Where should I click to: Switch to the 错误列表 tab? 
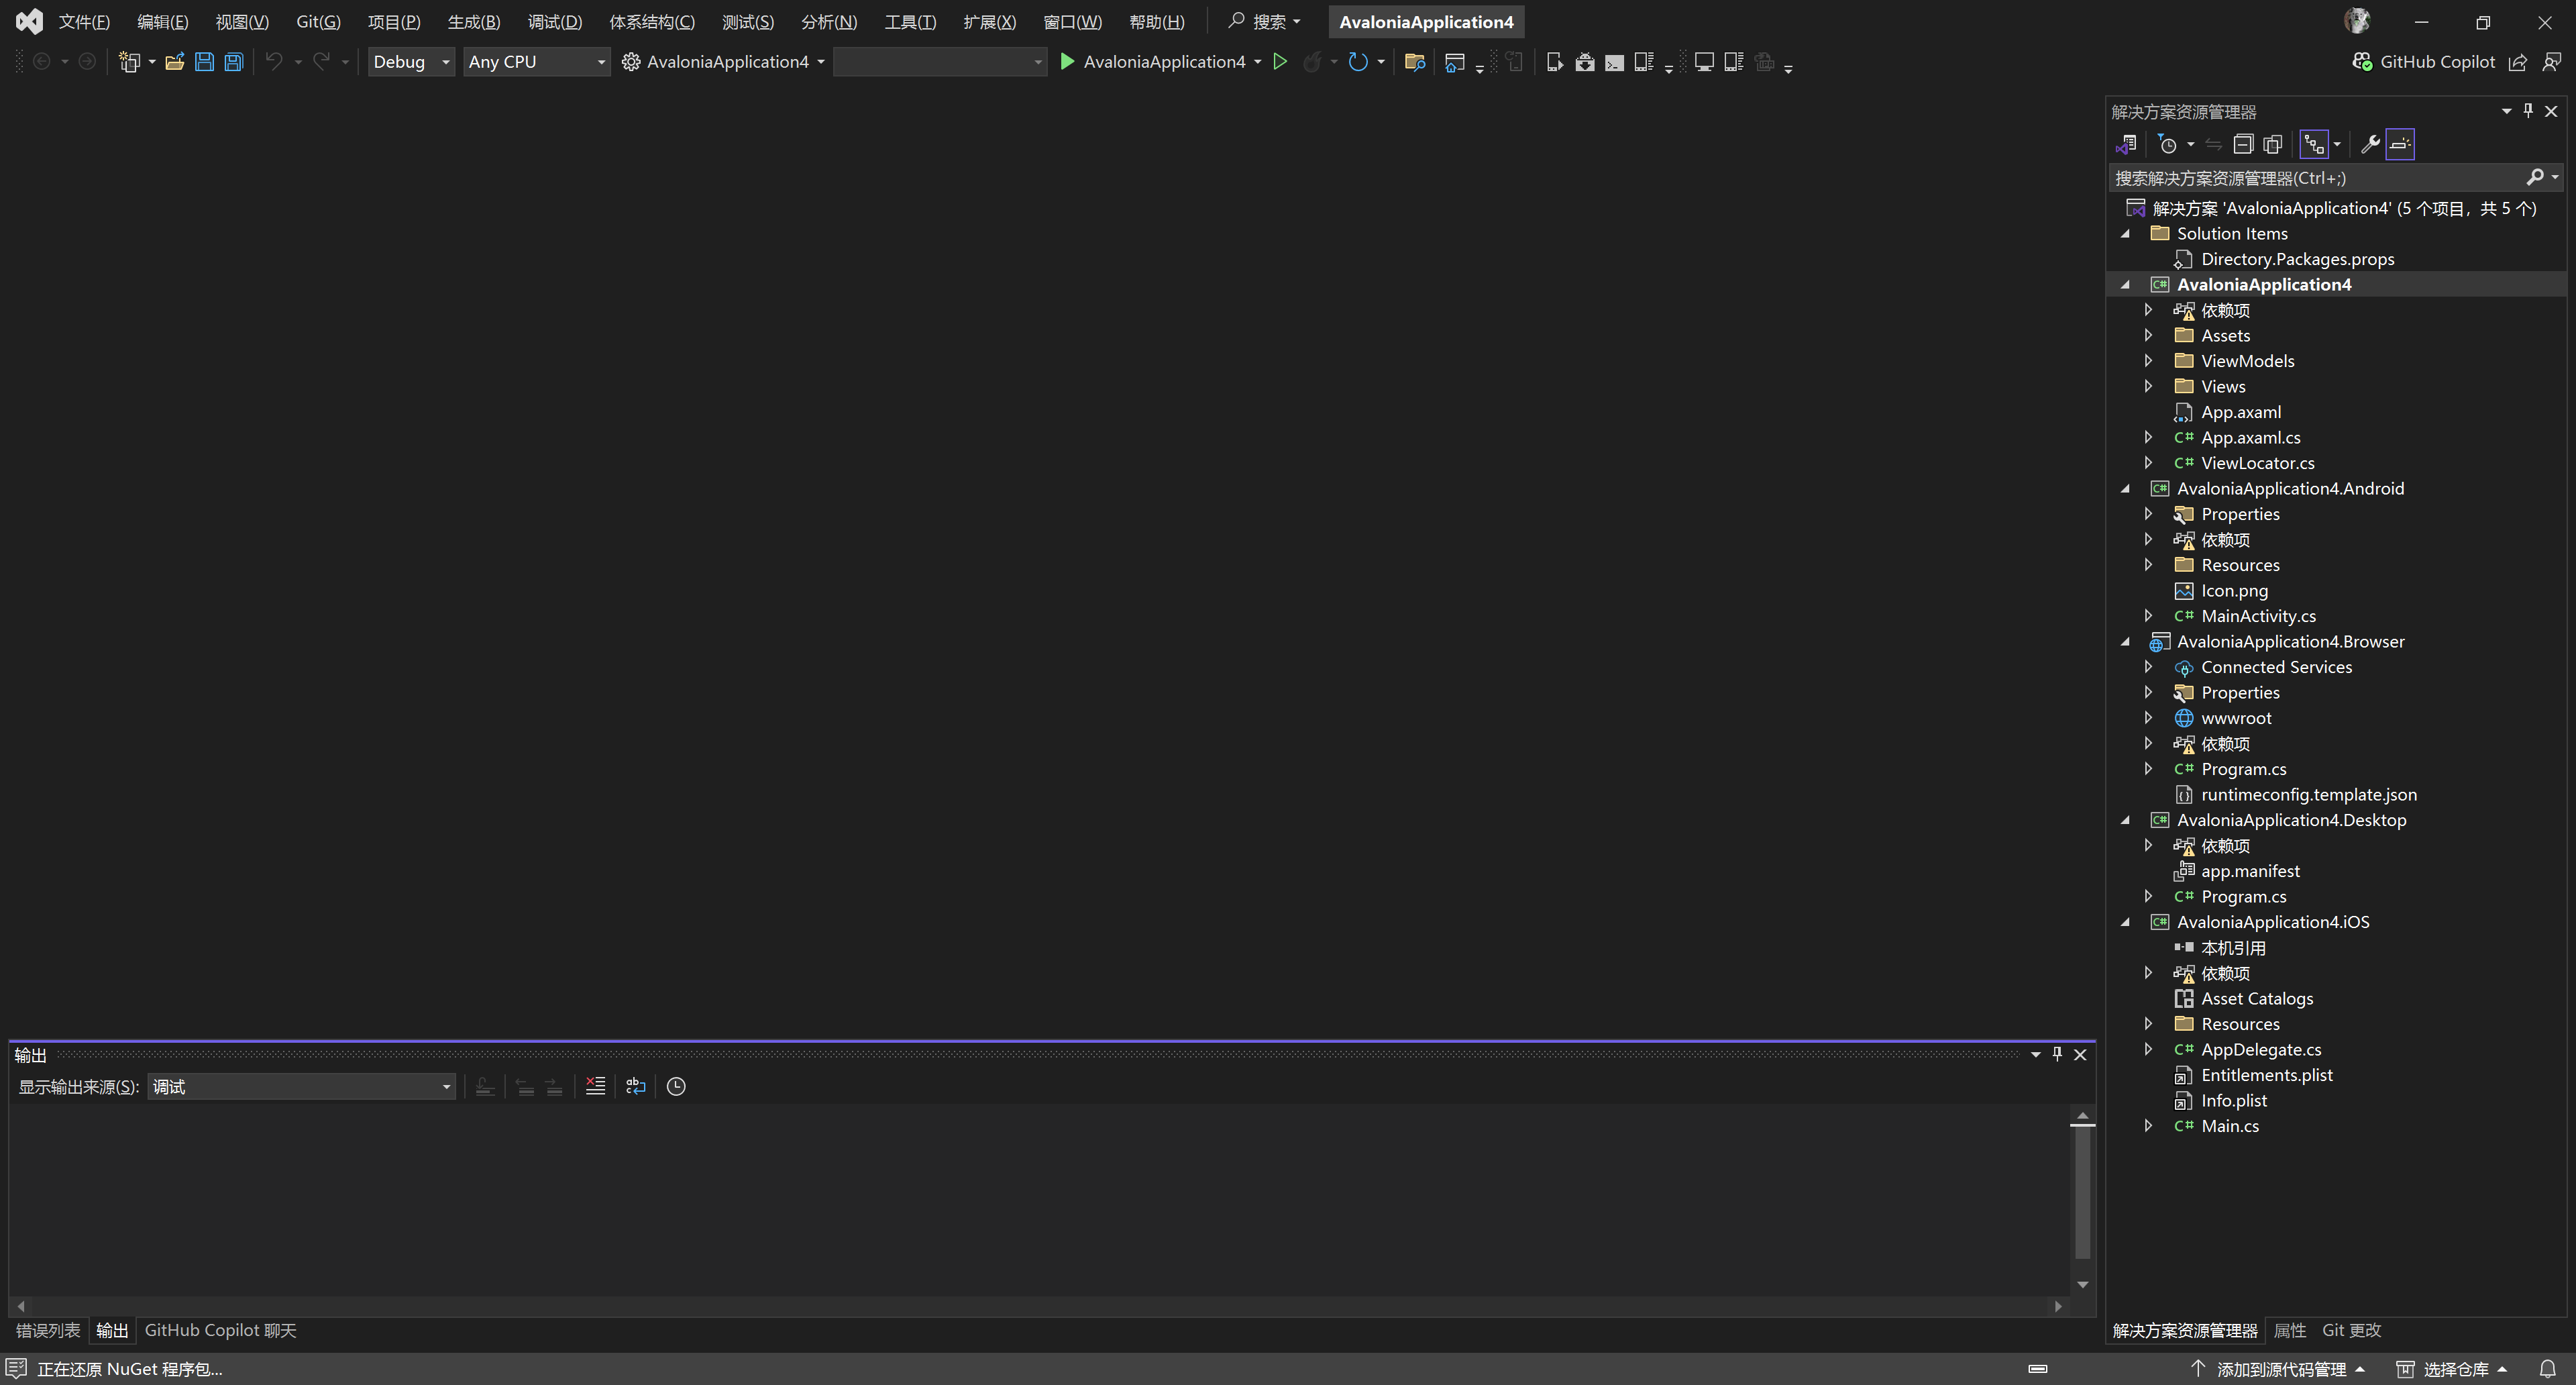coord(48,1330)
